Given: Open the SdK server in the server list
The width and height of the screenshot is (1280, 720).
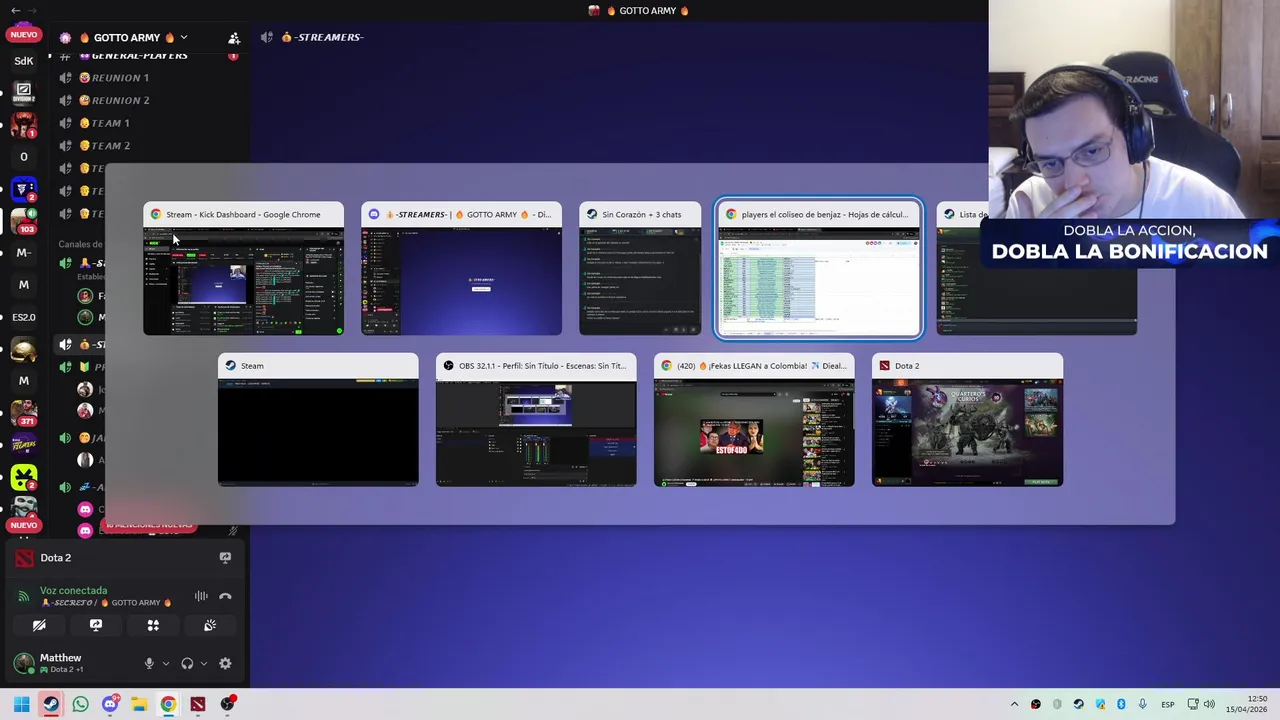Looking at the screenshot, I should [x=24, y=61].
